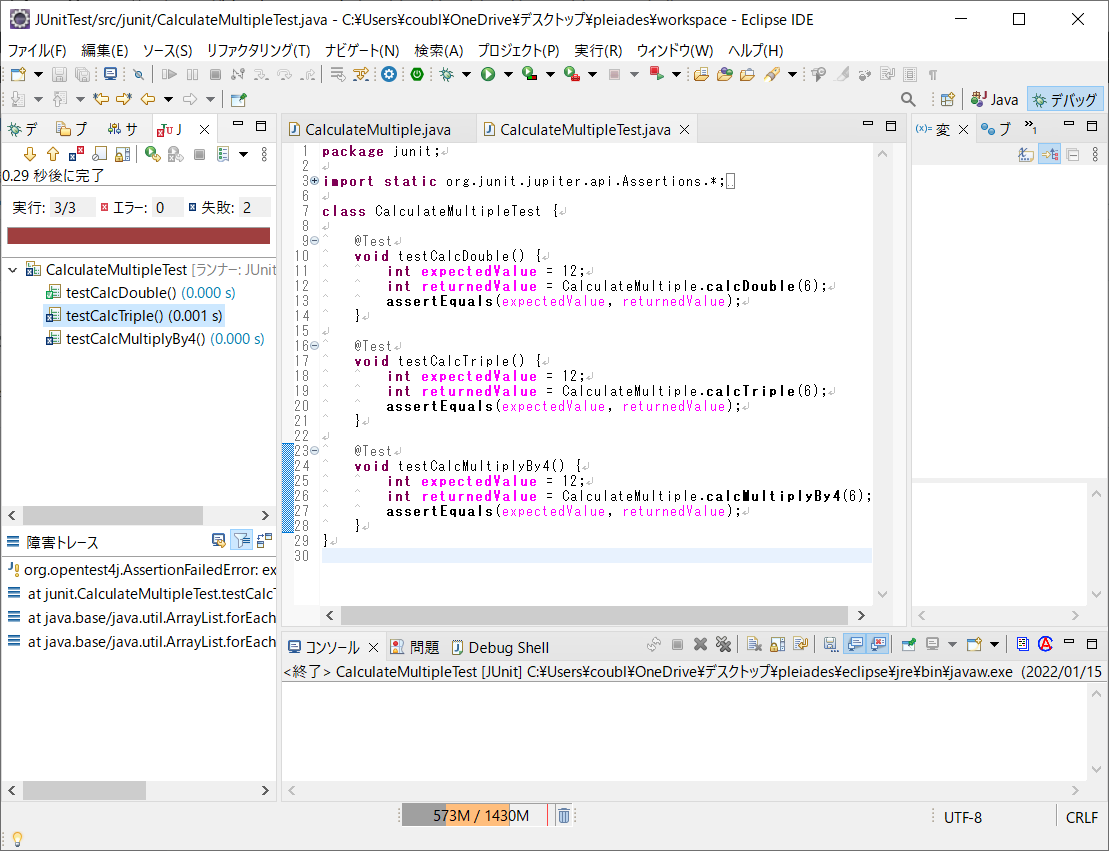Click the Last Edit Location arrow icon
Viewport: 1109px width, 851px height.
click(100, 99)
